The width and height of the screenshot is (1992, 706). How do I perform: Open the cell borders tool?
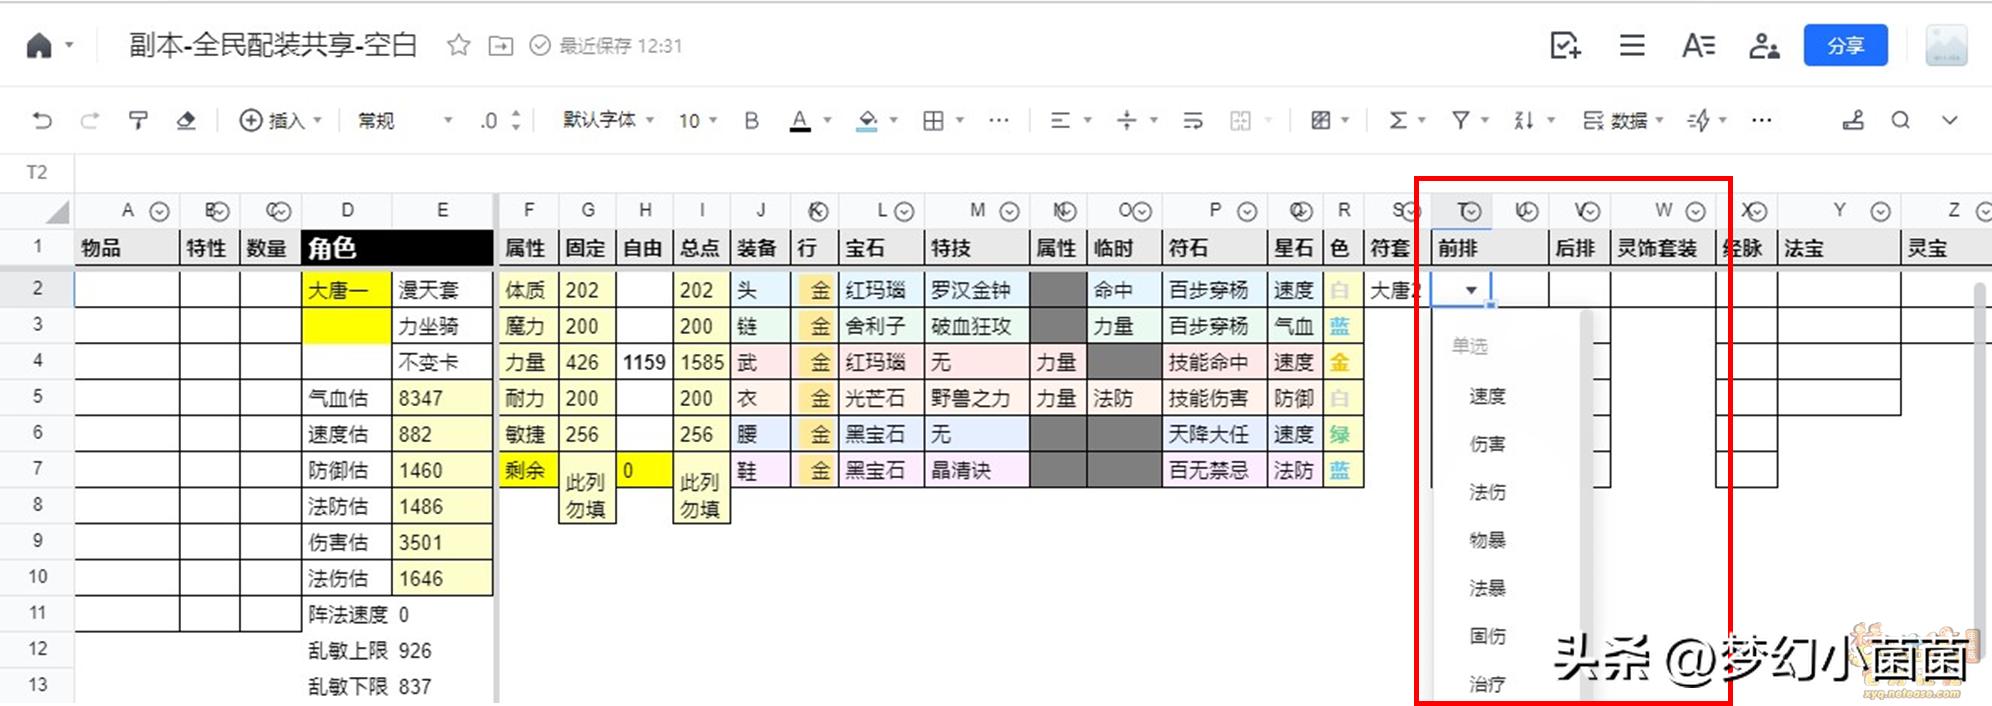click(933, 121)
